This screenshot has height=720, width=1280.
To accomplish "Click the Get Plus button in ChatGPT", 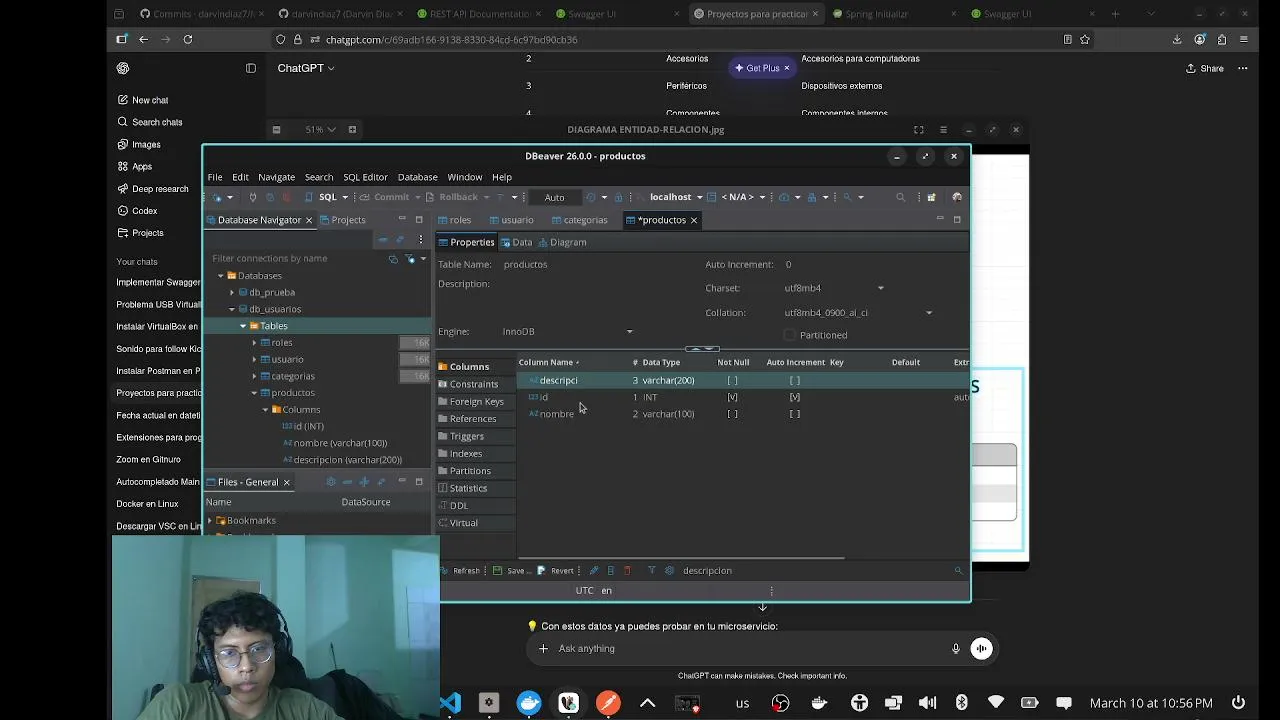I will pyautogui.click(x=762, y=68).
